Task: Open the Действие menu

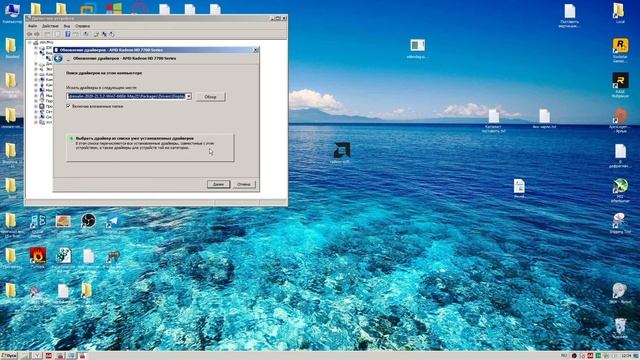Action: (x=50, y=26)
